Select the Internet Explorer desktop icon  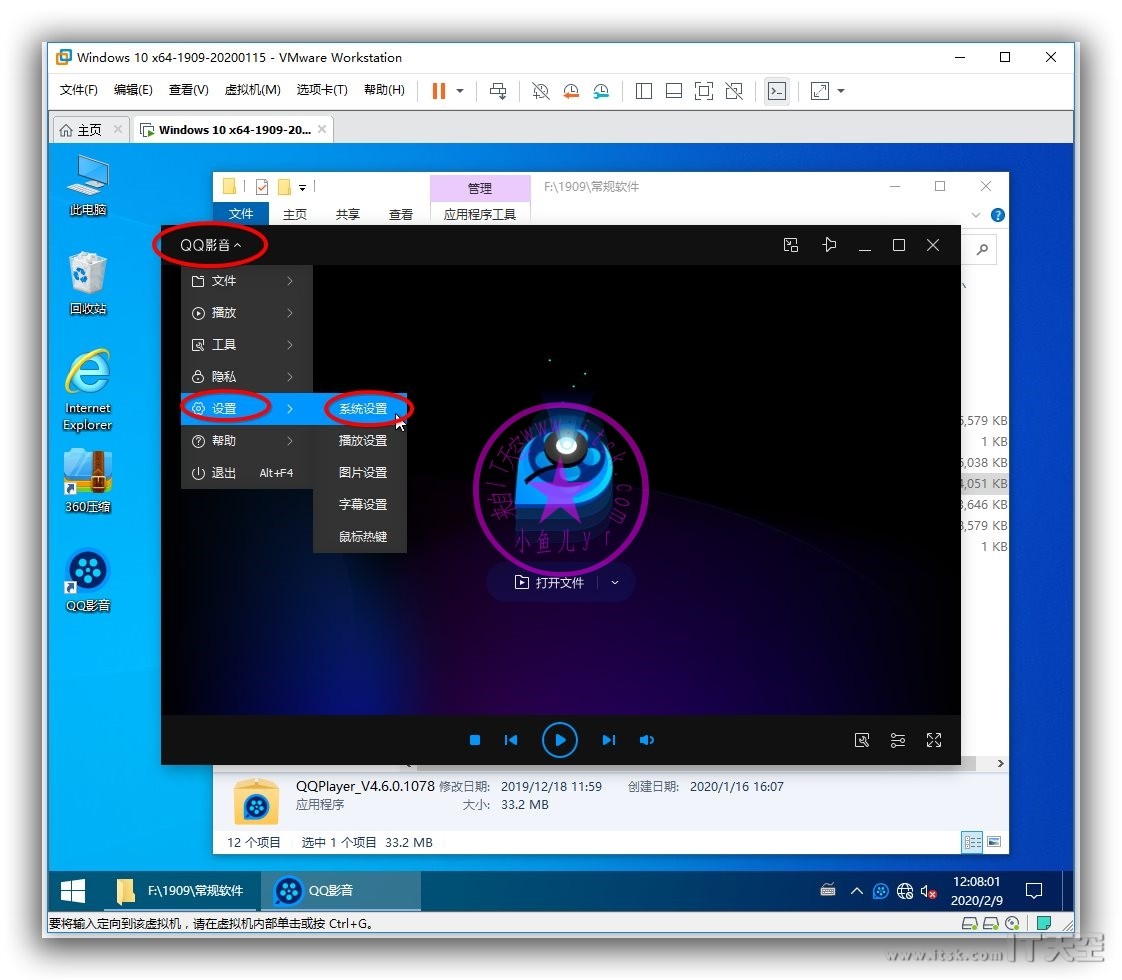(88, 390)
